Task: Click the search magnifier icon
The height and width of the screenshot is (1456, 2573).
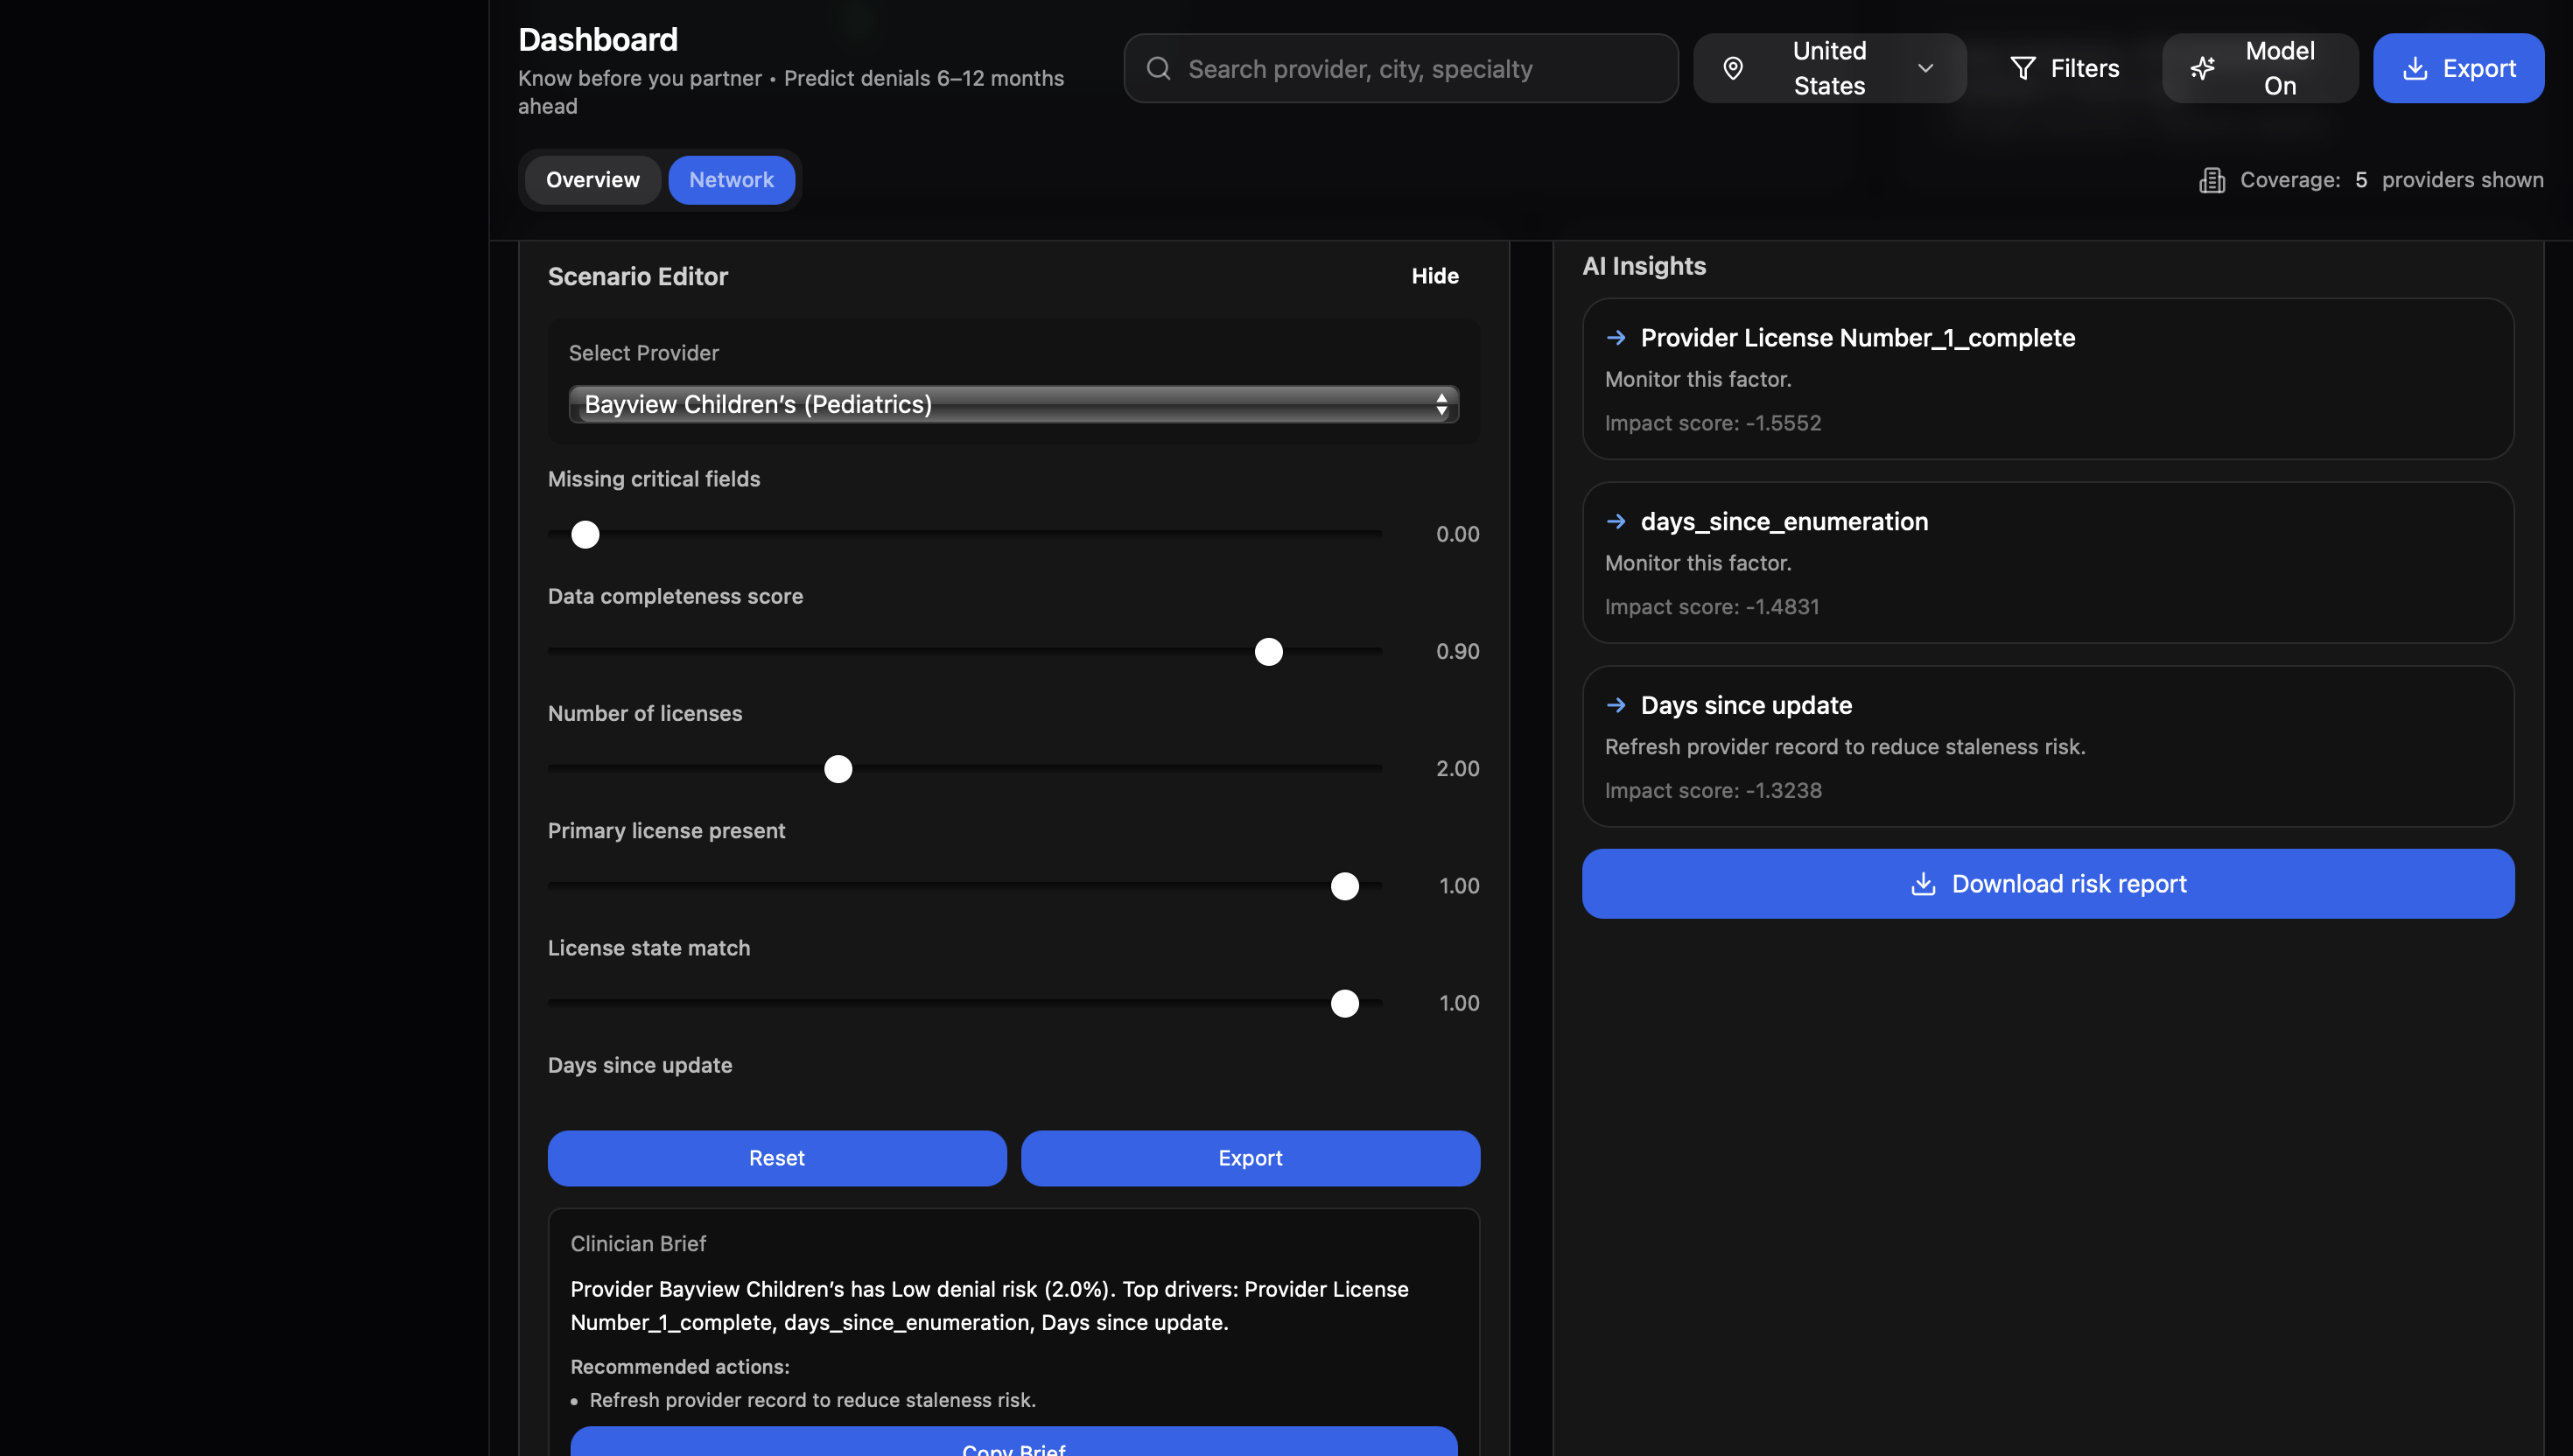Action: pos(1158,68)
